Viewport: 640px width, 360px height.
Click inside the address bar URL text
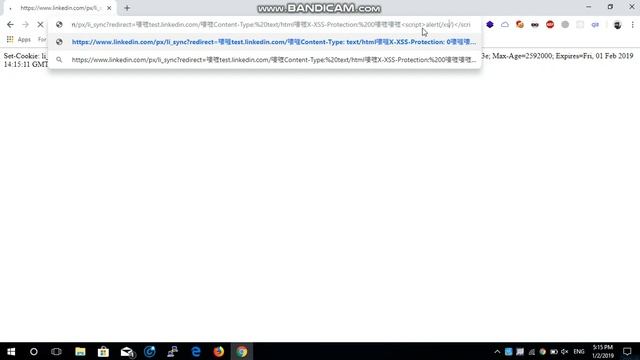pos(271,24)
